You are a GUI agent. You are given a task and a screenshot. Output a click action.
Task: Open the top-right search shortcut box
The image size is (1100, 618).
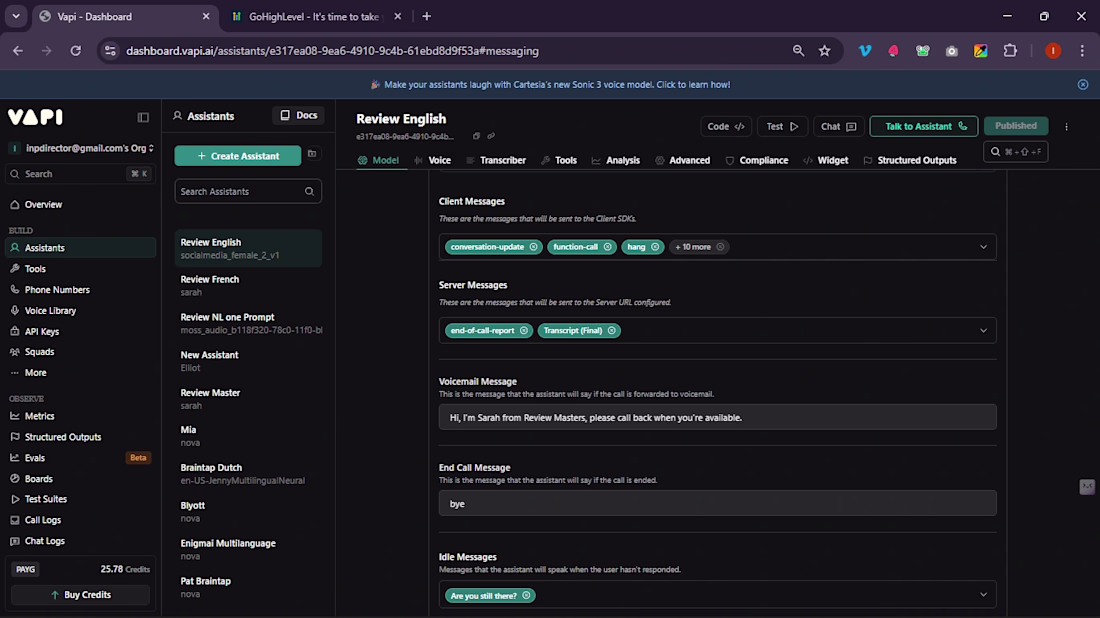[x=1015, y=152]
